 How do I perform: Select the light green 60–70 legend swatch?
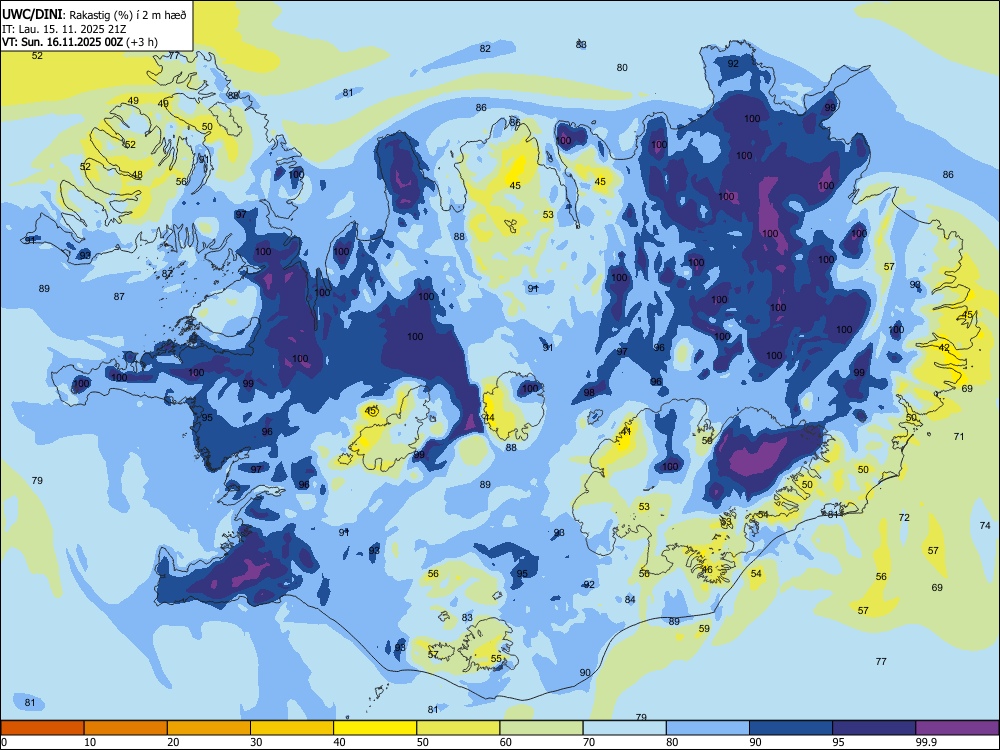coord(541,728)
